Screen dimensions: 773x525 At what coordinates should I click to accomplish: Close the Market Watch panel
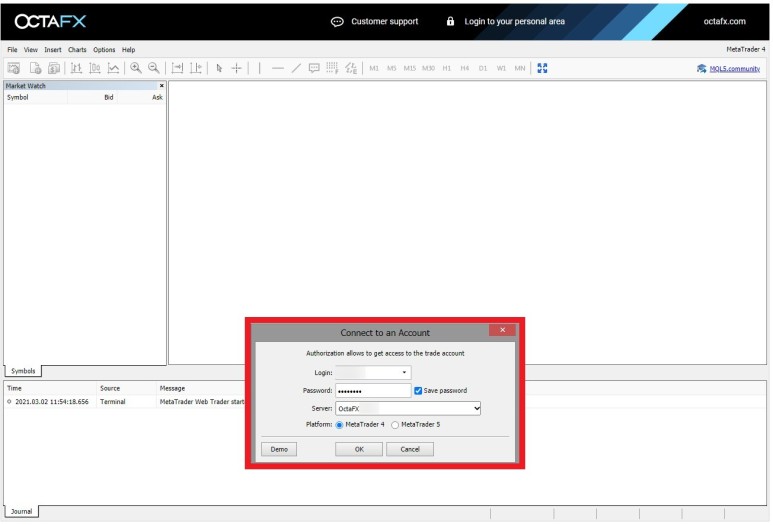click(162, 86)
